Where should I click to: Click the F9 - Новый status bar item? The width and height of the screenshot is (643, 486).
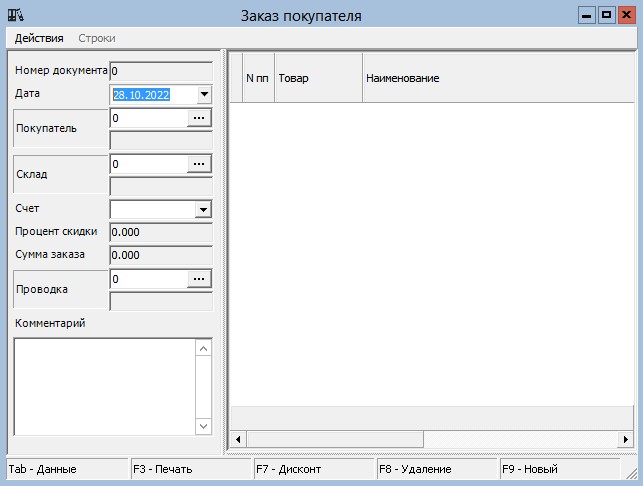(x=558, y=469)
